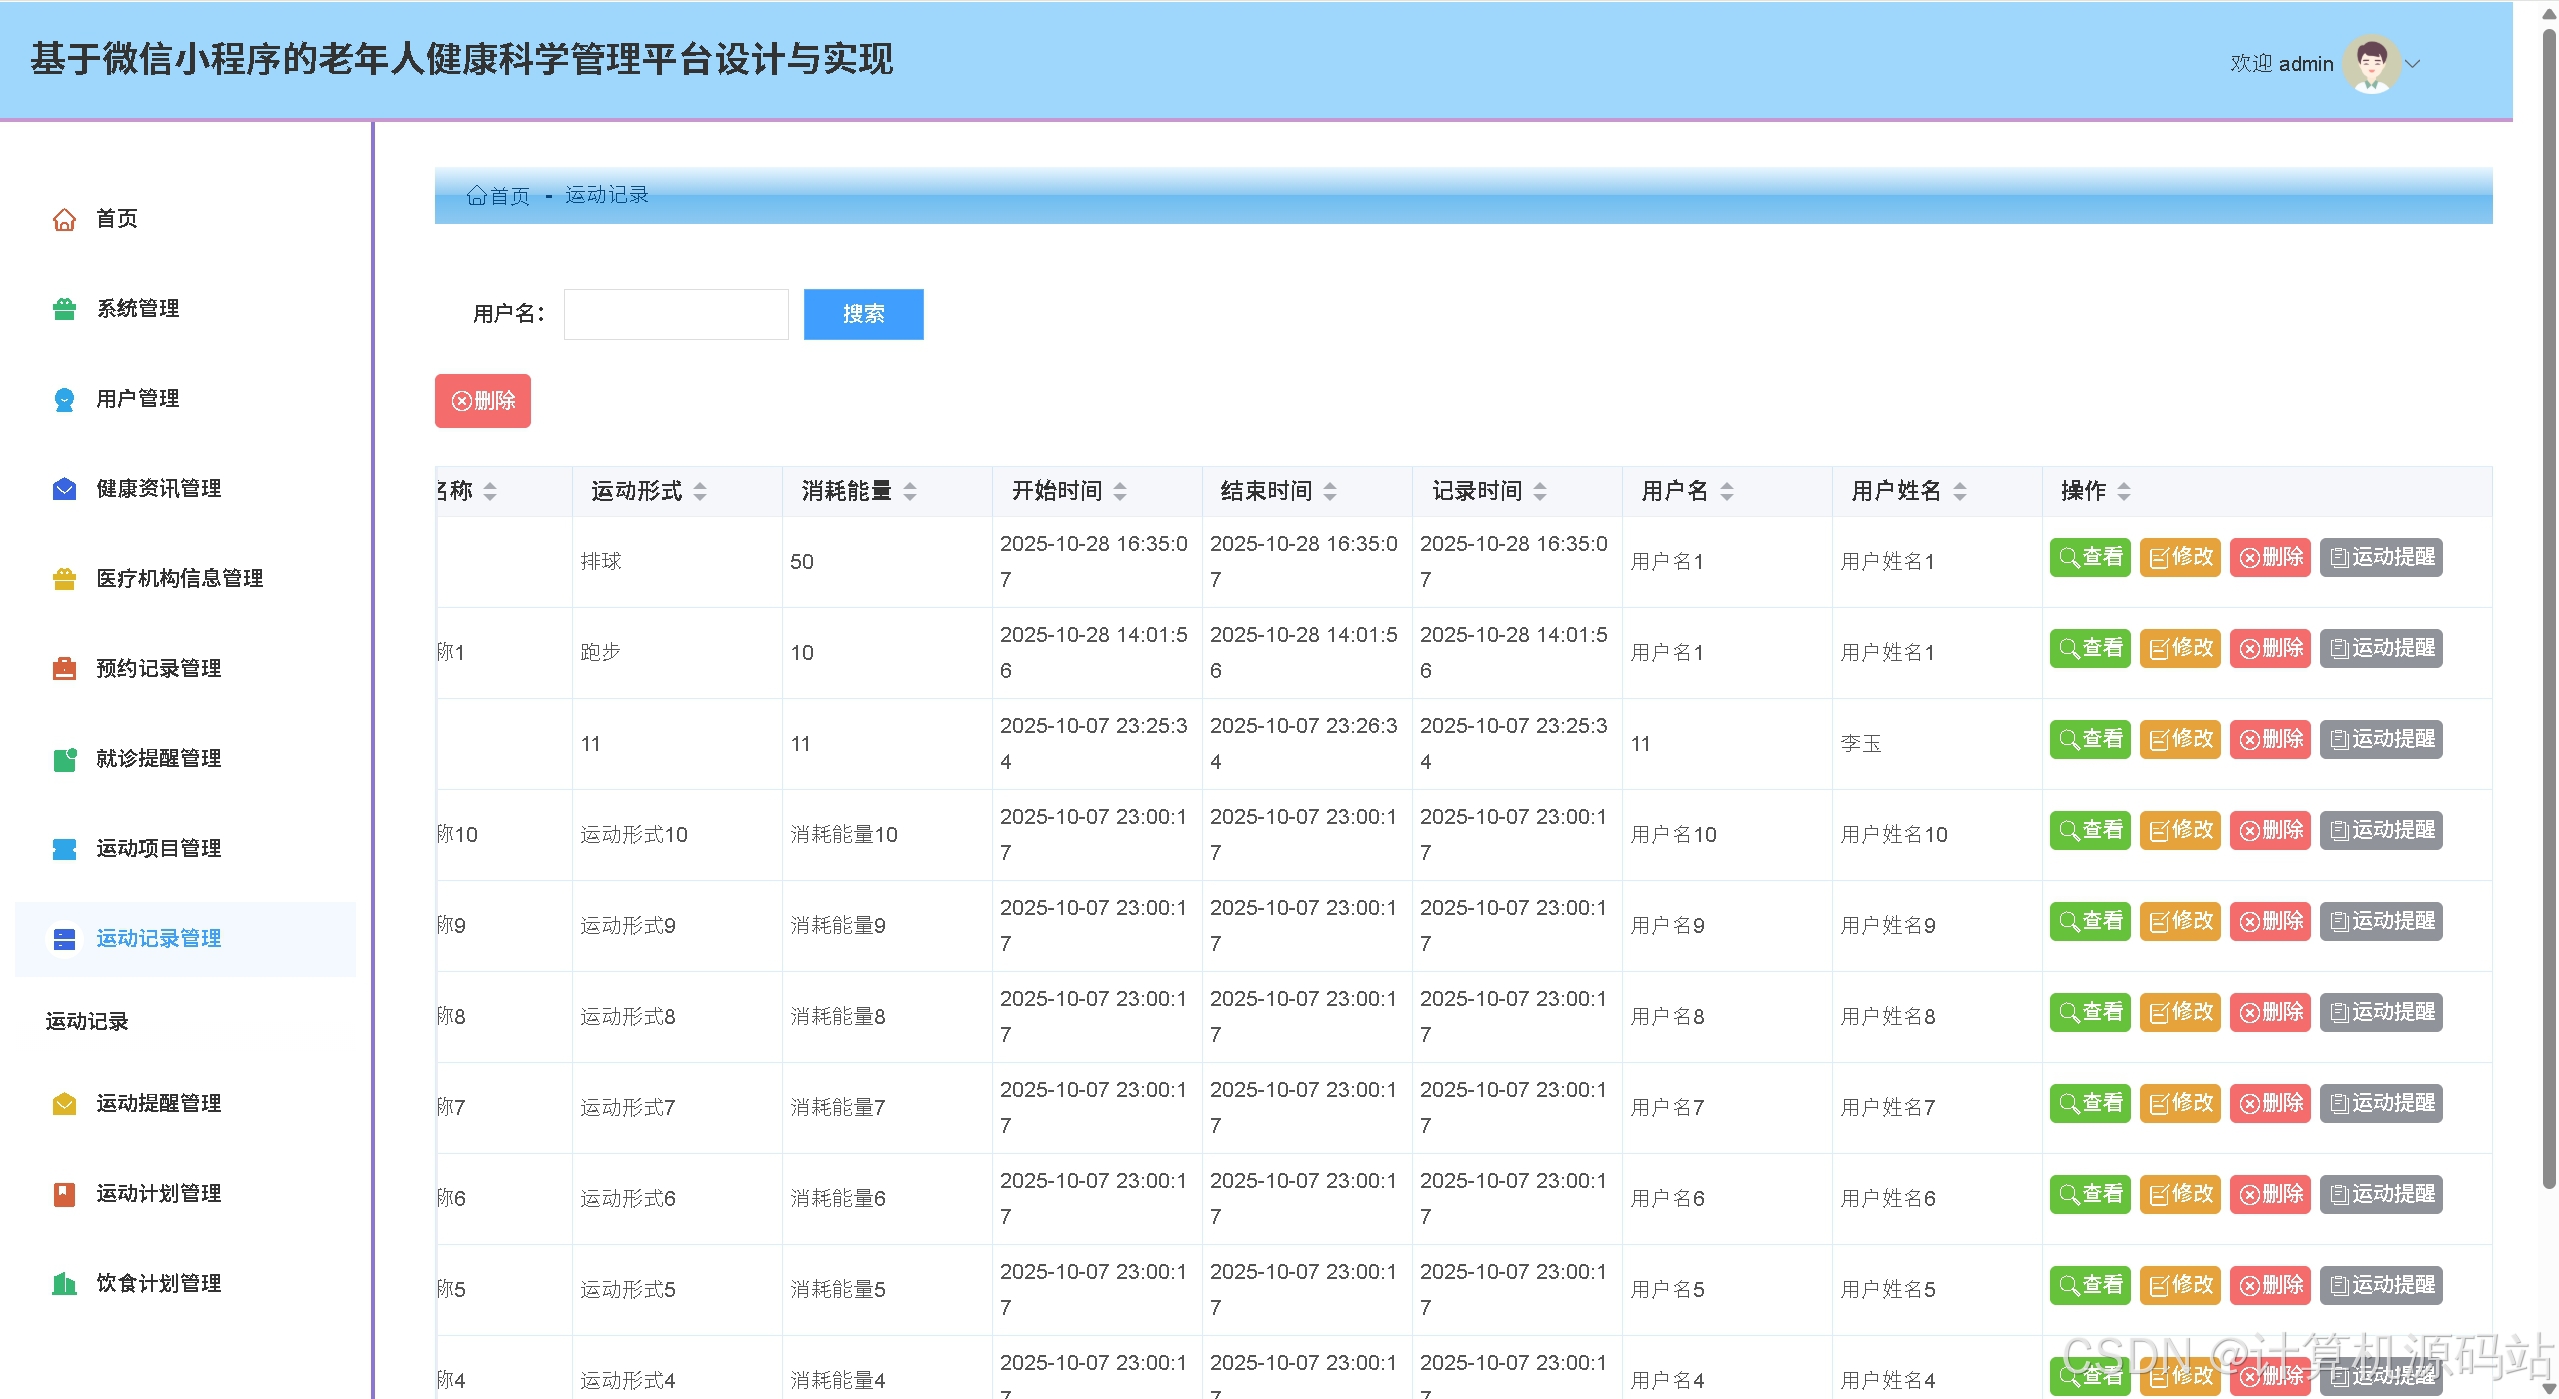Image resolution: width=2559 pixels, height=1399 pixels.
Task: Sort by 操作 column arrows
Action: [x=2124, y=491]
